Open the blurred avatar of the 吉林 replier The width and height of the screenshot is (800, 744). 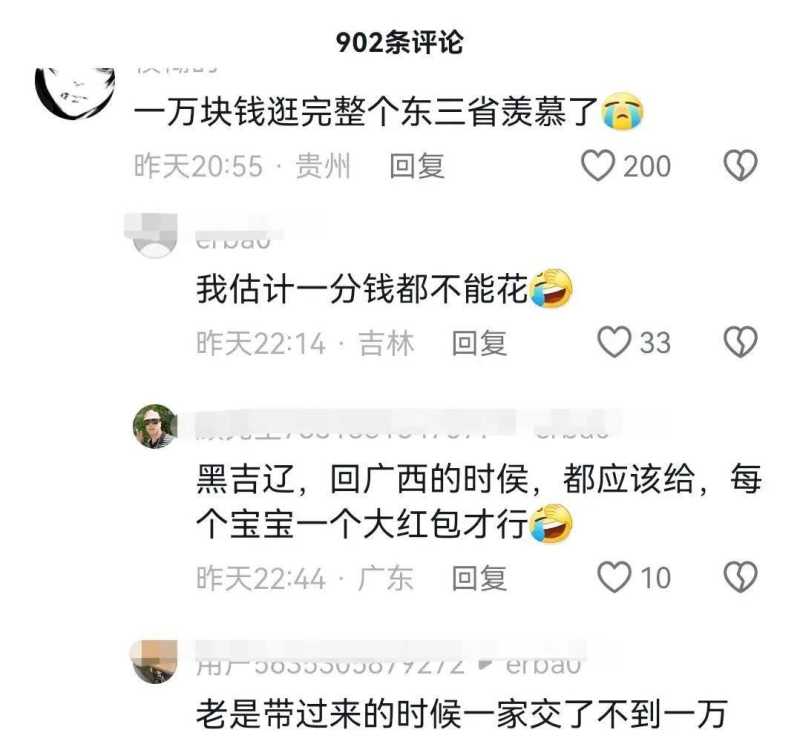click(155, 237)
